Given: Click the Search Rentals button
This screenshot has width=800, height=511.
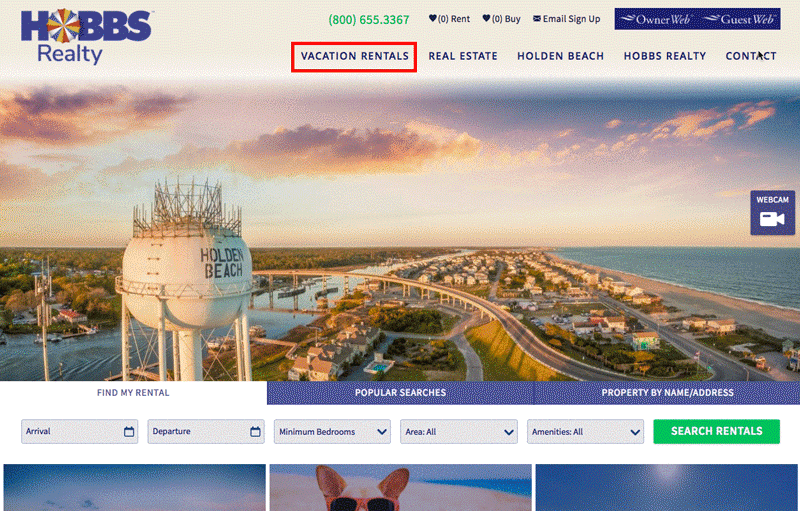Looking at the screenshot, I should 716,431.
